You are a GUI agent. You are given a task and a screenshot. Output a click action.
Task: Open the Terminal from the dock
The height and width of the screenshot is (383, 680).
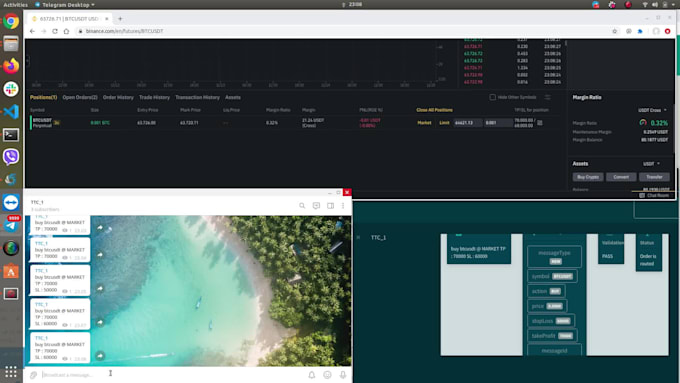coord(11,134)
